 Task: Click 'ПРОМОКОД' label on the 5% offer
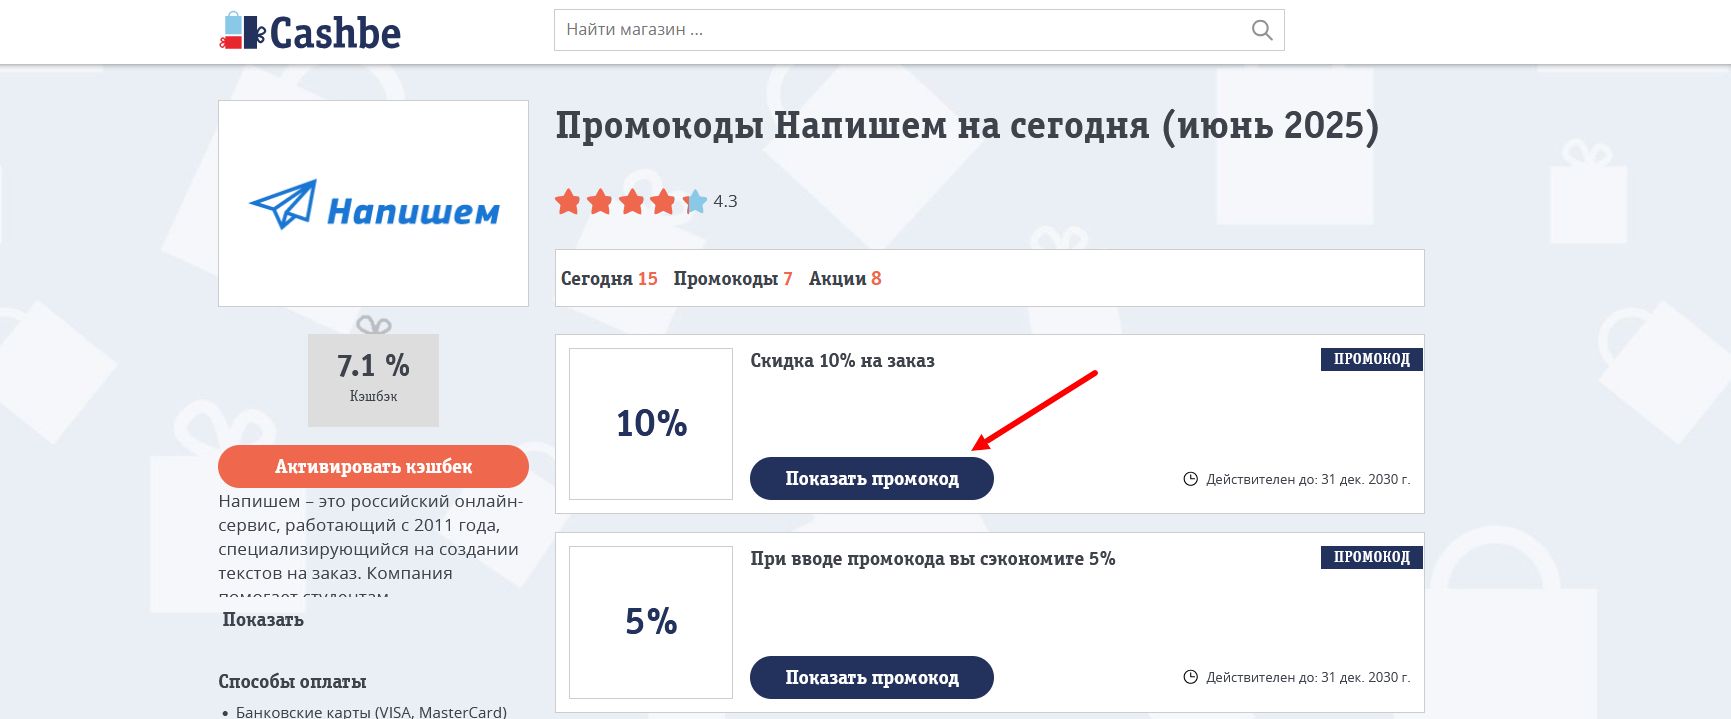1371,557
